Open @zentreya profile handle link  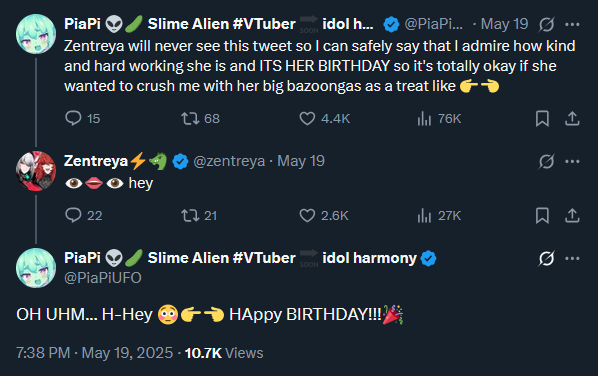[x=229, y=161]
